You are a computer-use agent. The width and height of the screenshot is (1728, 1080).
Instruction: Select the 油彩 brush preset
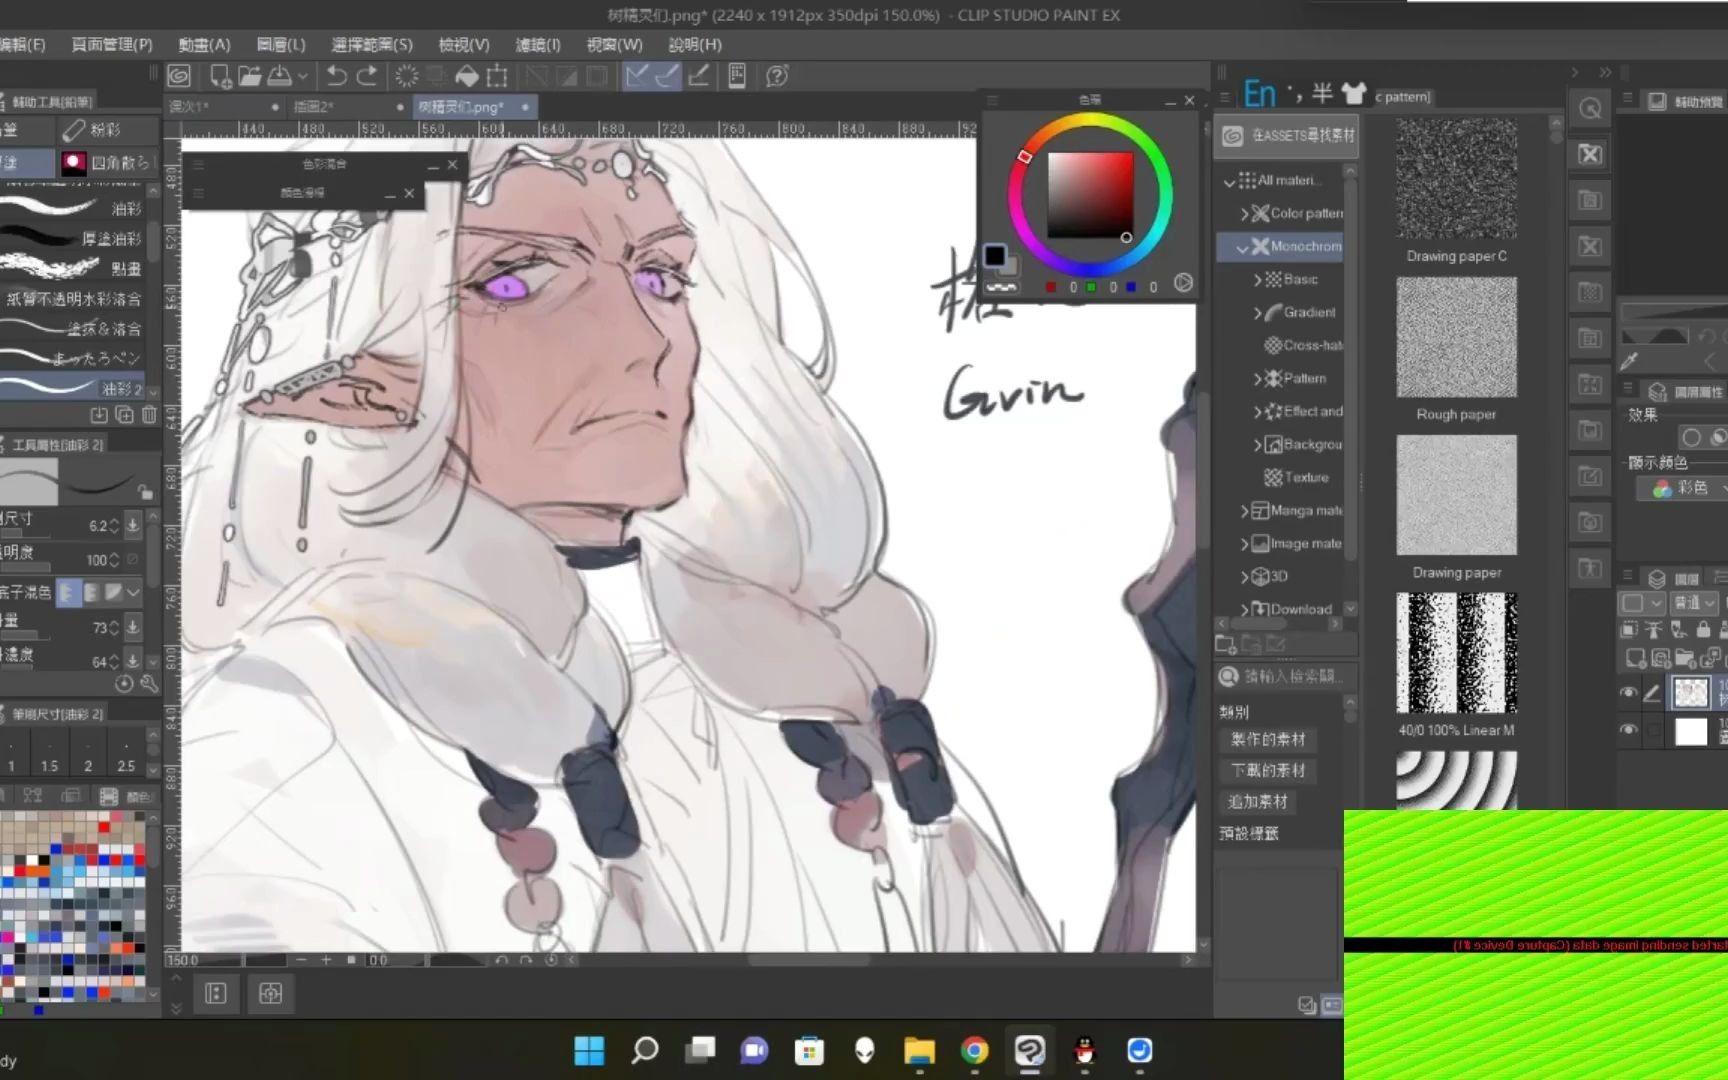(x=73, y=208)
